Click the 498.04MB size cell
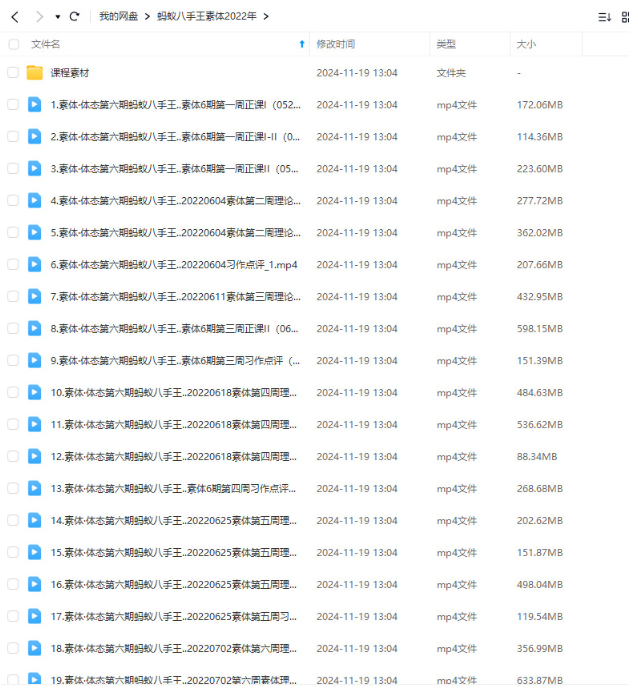 tap(540, 584)
